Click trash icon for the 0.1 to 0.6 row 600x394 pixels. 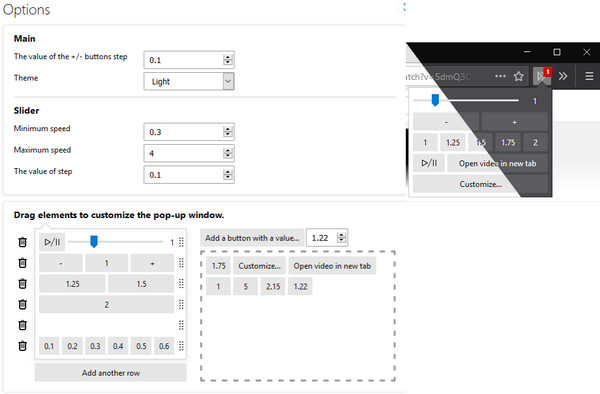(23, 346)
